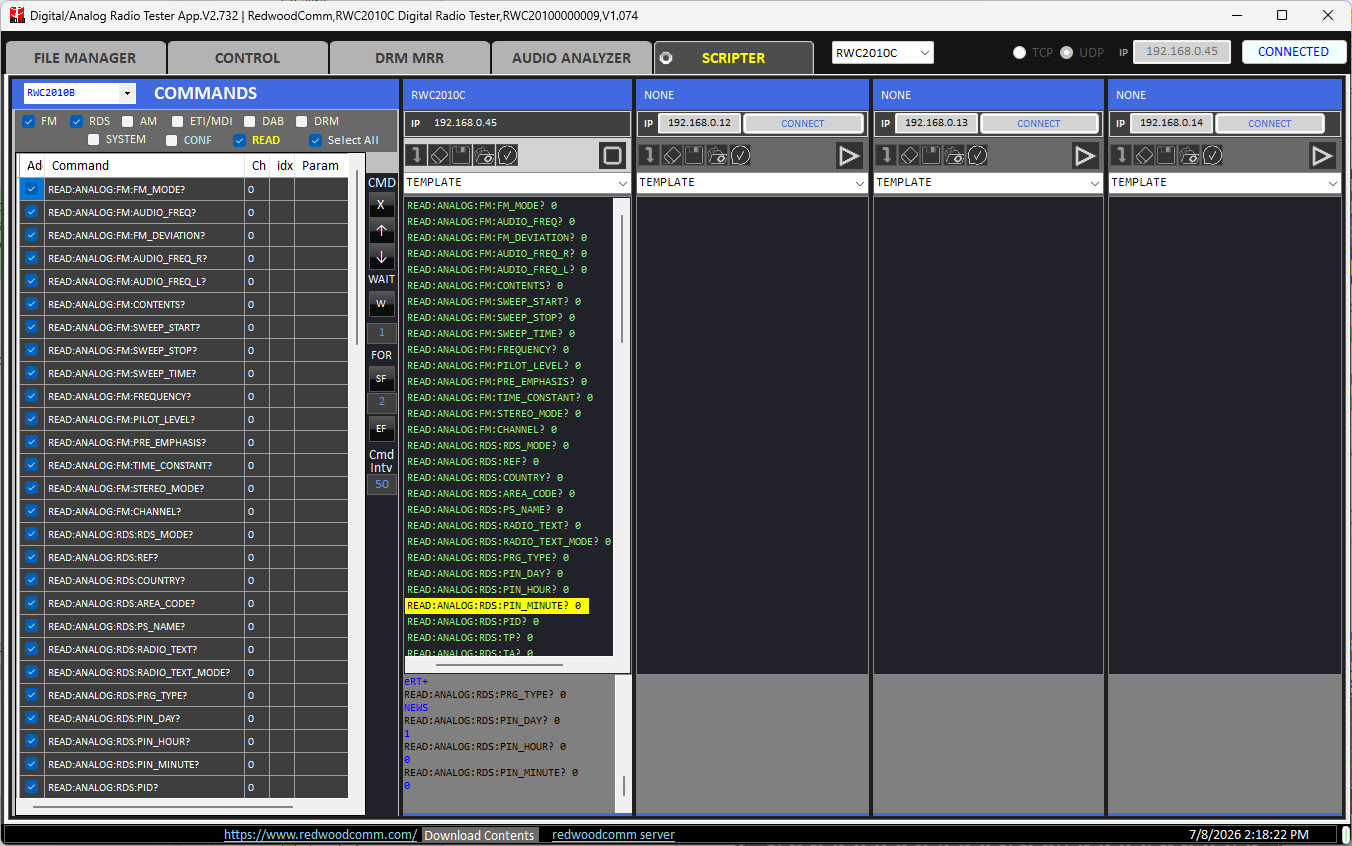This screenshot has width=1352, height=846.
Task: Click the checkmark icon in the 192.168.0.13 panel
Action: [978, 155]
